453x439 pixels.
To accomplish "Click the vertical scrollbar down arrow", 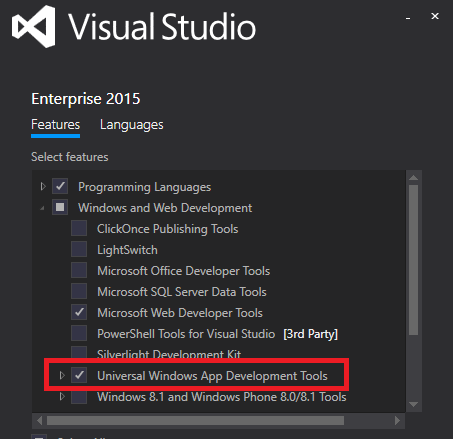I will (x=413, y=404).
